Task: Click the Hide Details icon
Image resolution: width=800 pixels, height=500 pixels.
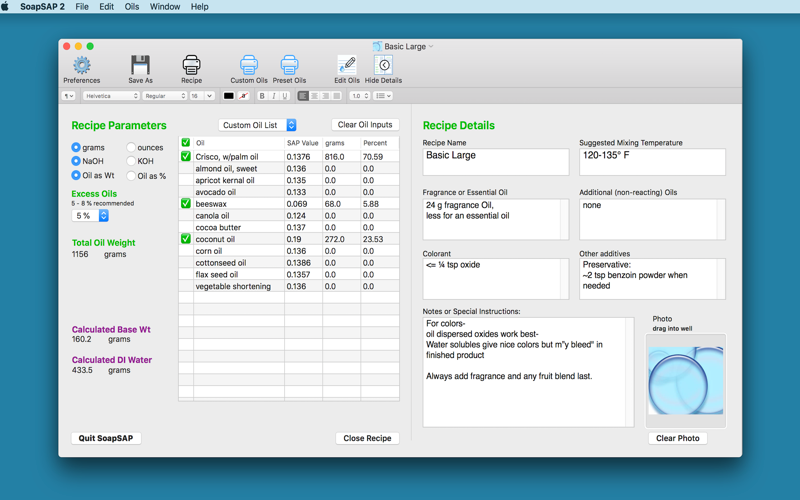Action: [383, 65]
